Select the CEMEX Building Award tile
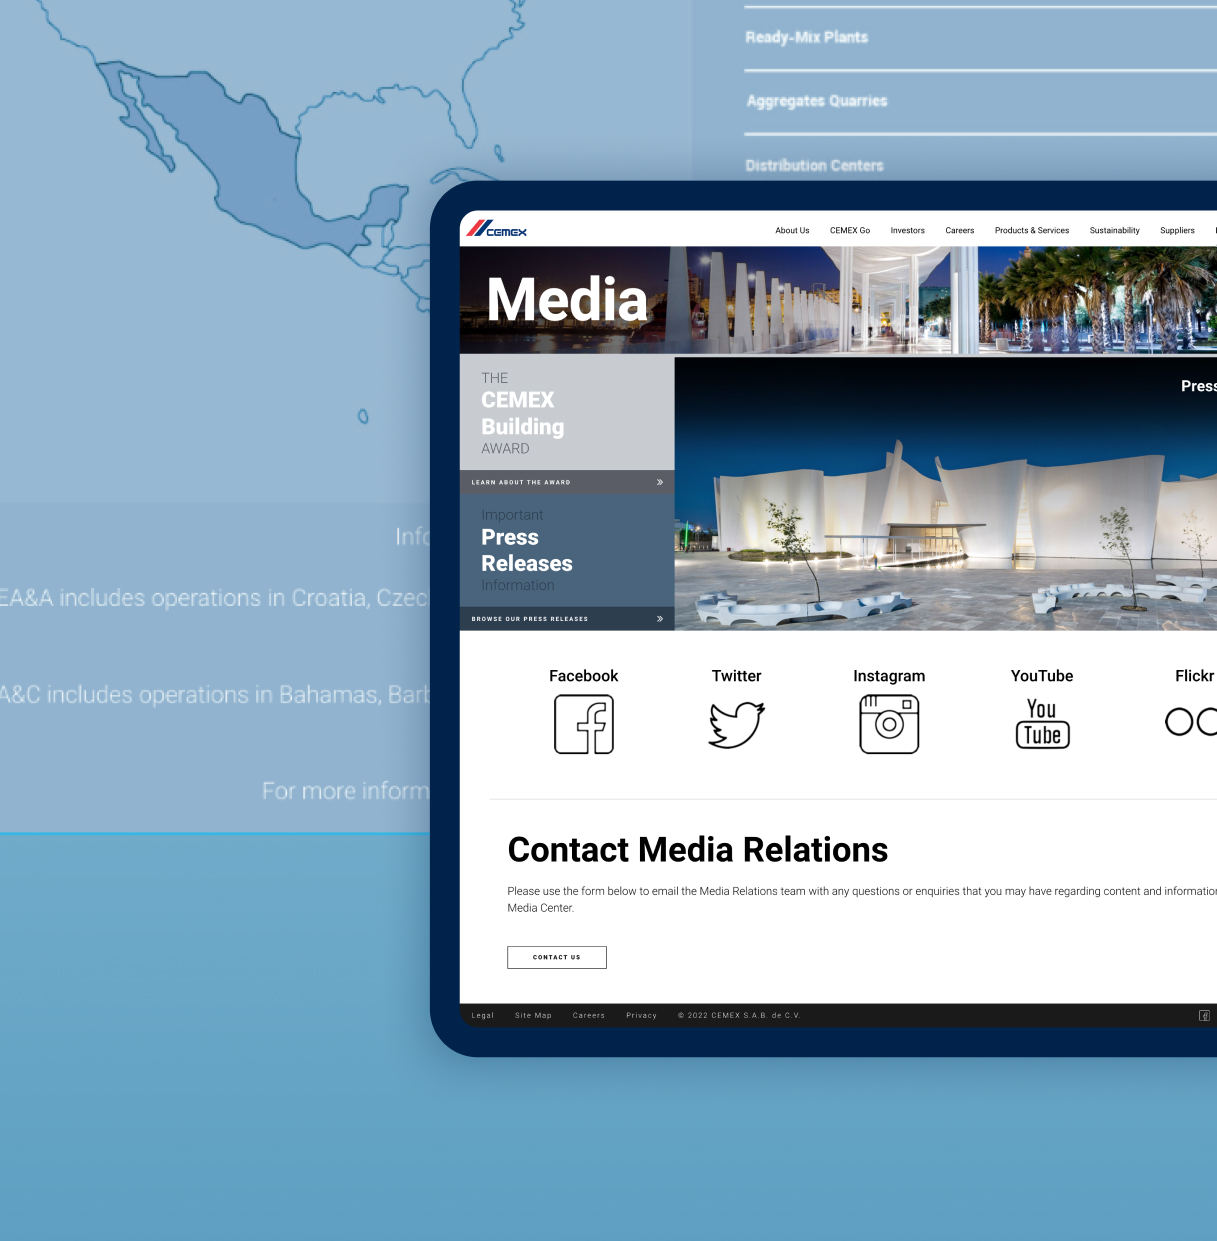This screenshot has width=1217, height=1241. [566, 413]
